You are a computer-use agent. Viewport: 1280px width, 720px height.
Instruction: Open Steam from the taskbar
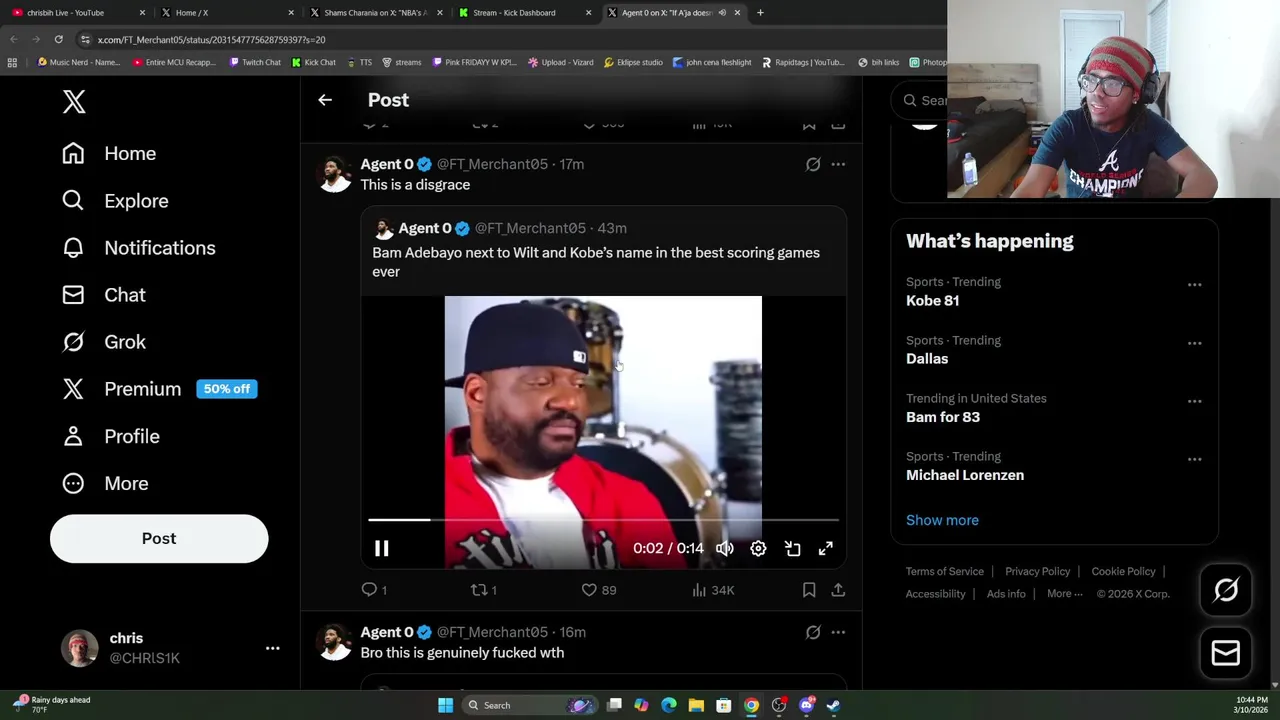pos(833,705)
